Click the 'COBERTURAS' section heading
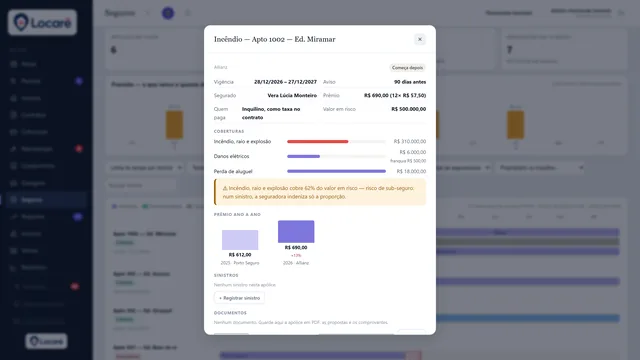This screenshot has width=640, height=360. pos(229,131)
